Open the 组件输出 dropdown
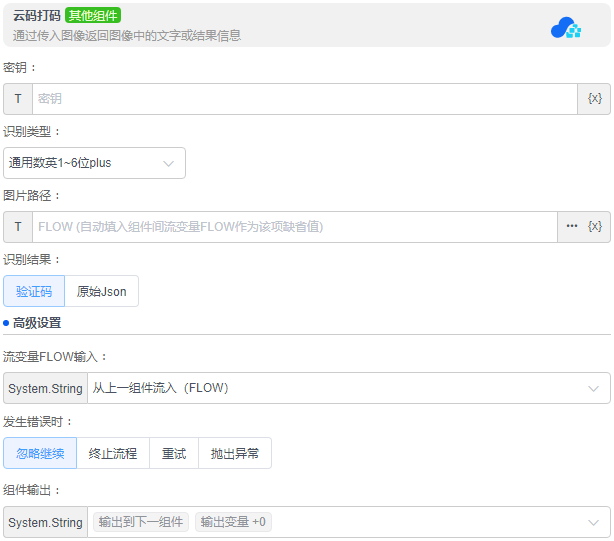The height and width of the screenshot is (541, 614). pos(349,522)
